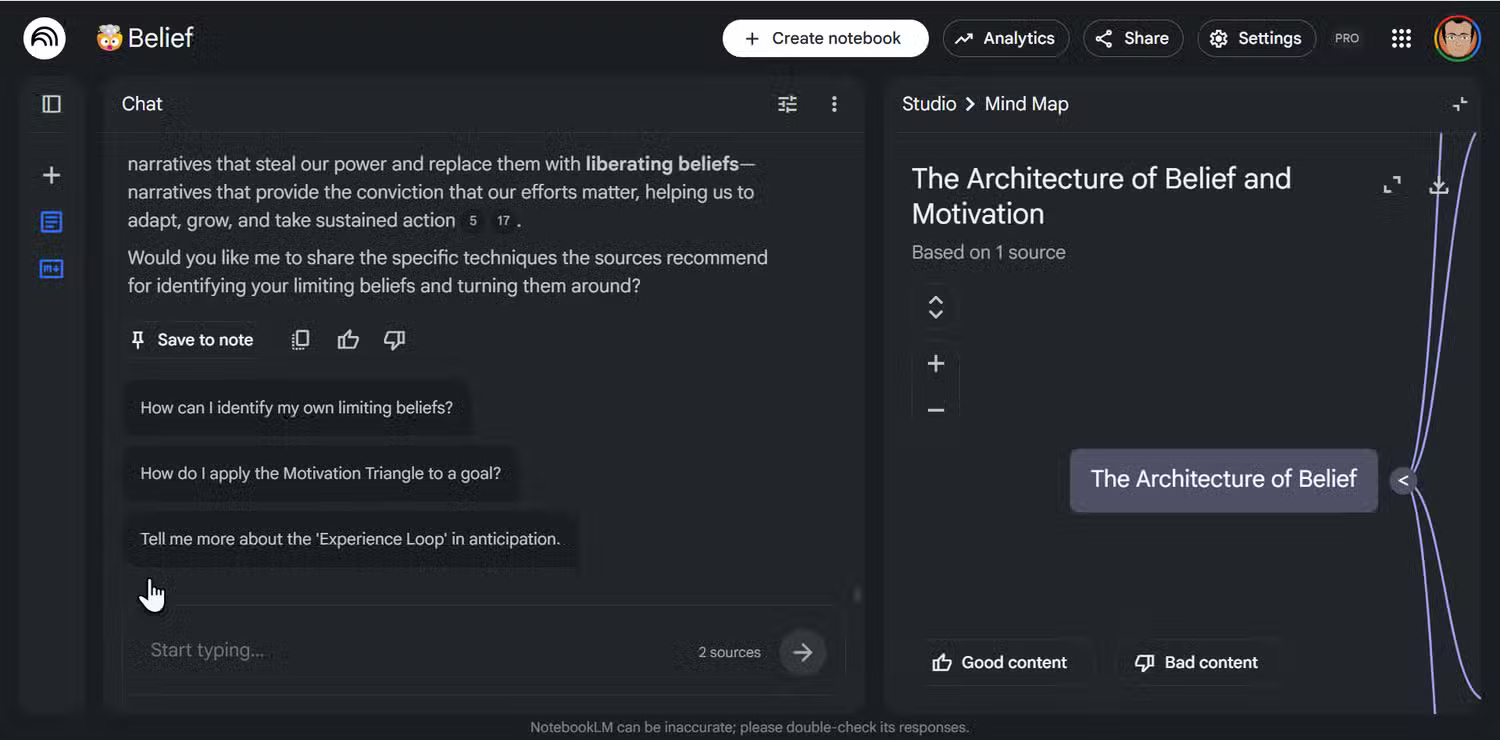Expand or collapse all mind map nodes
The height and width of the screenshot is (740, 1500).
[x=936, y=307]
